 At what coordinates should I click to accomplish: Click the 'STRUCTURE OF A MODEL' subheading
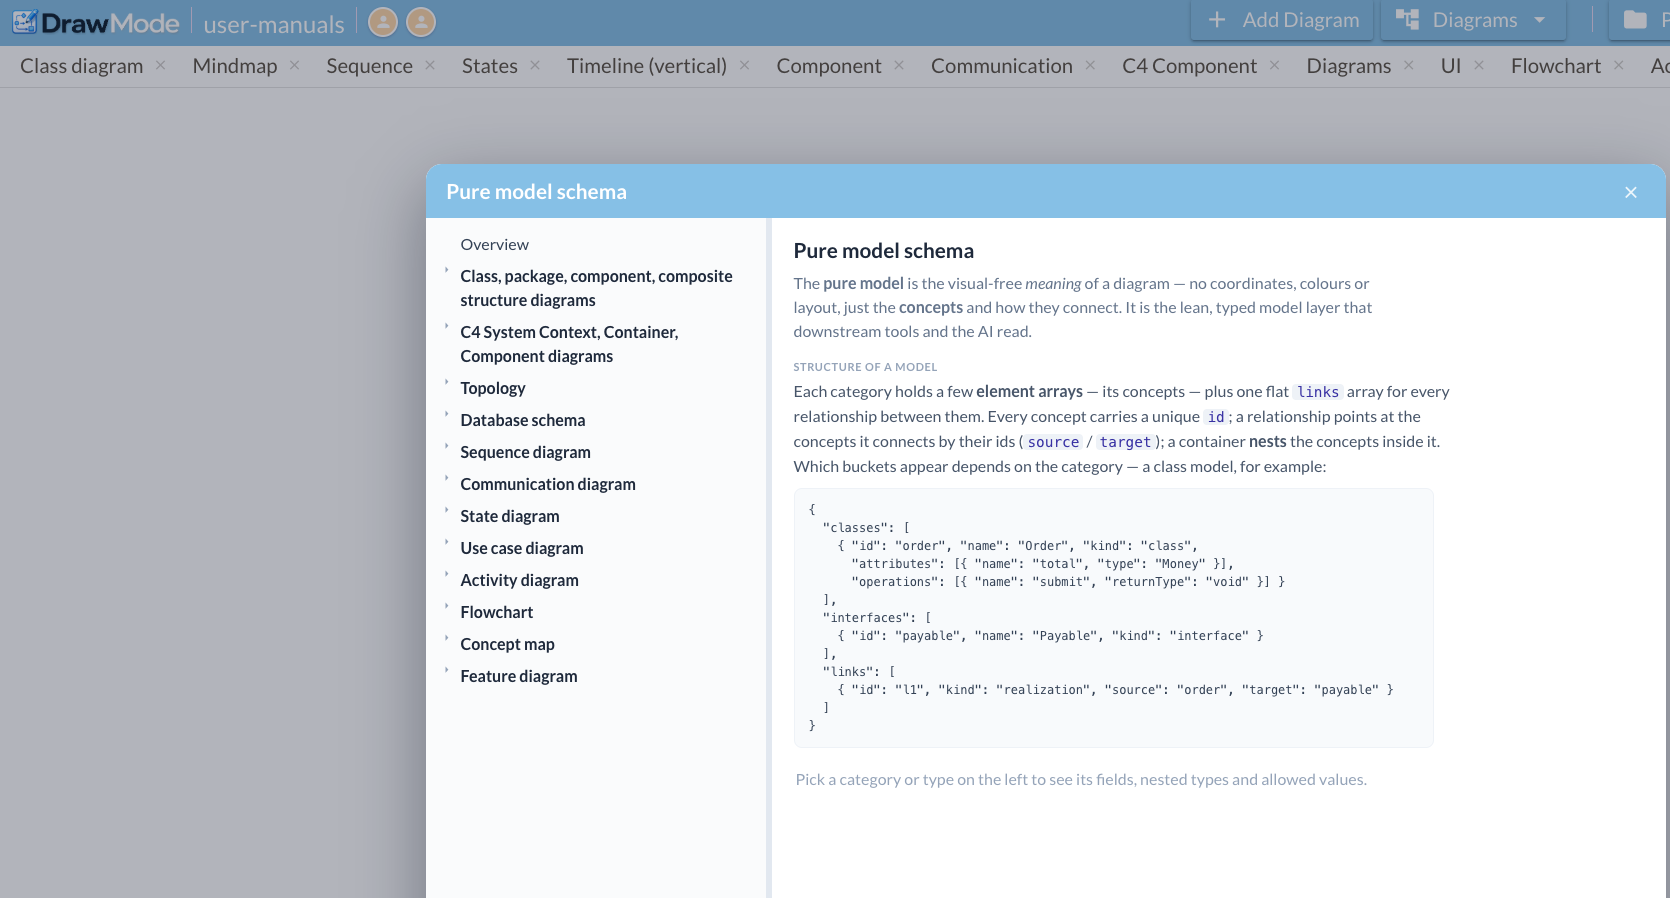(x=865, y=367)
